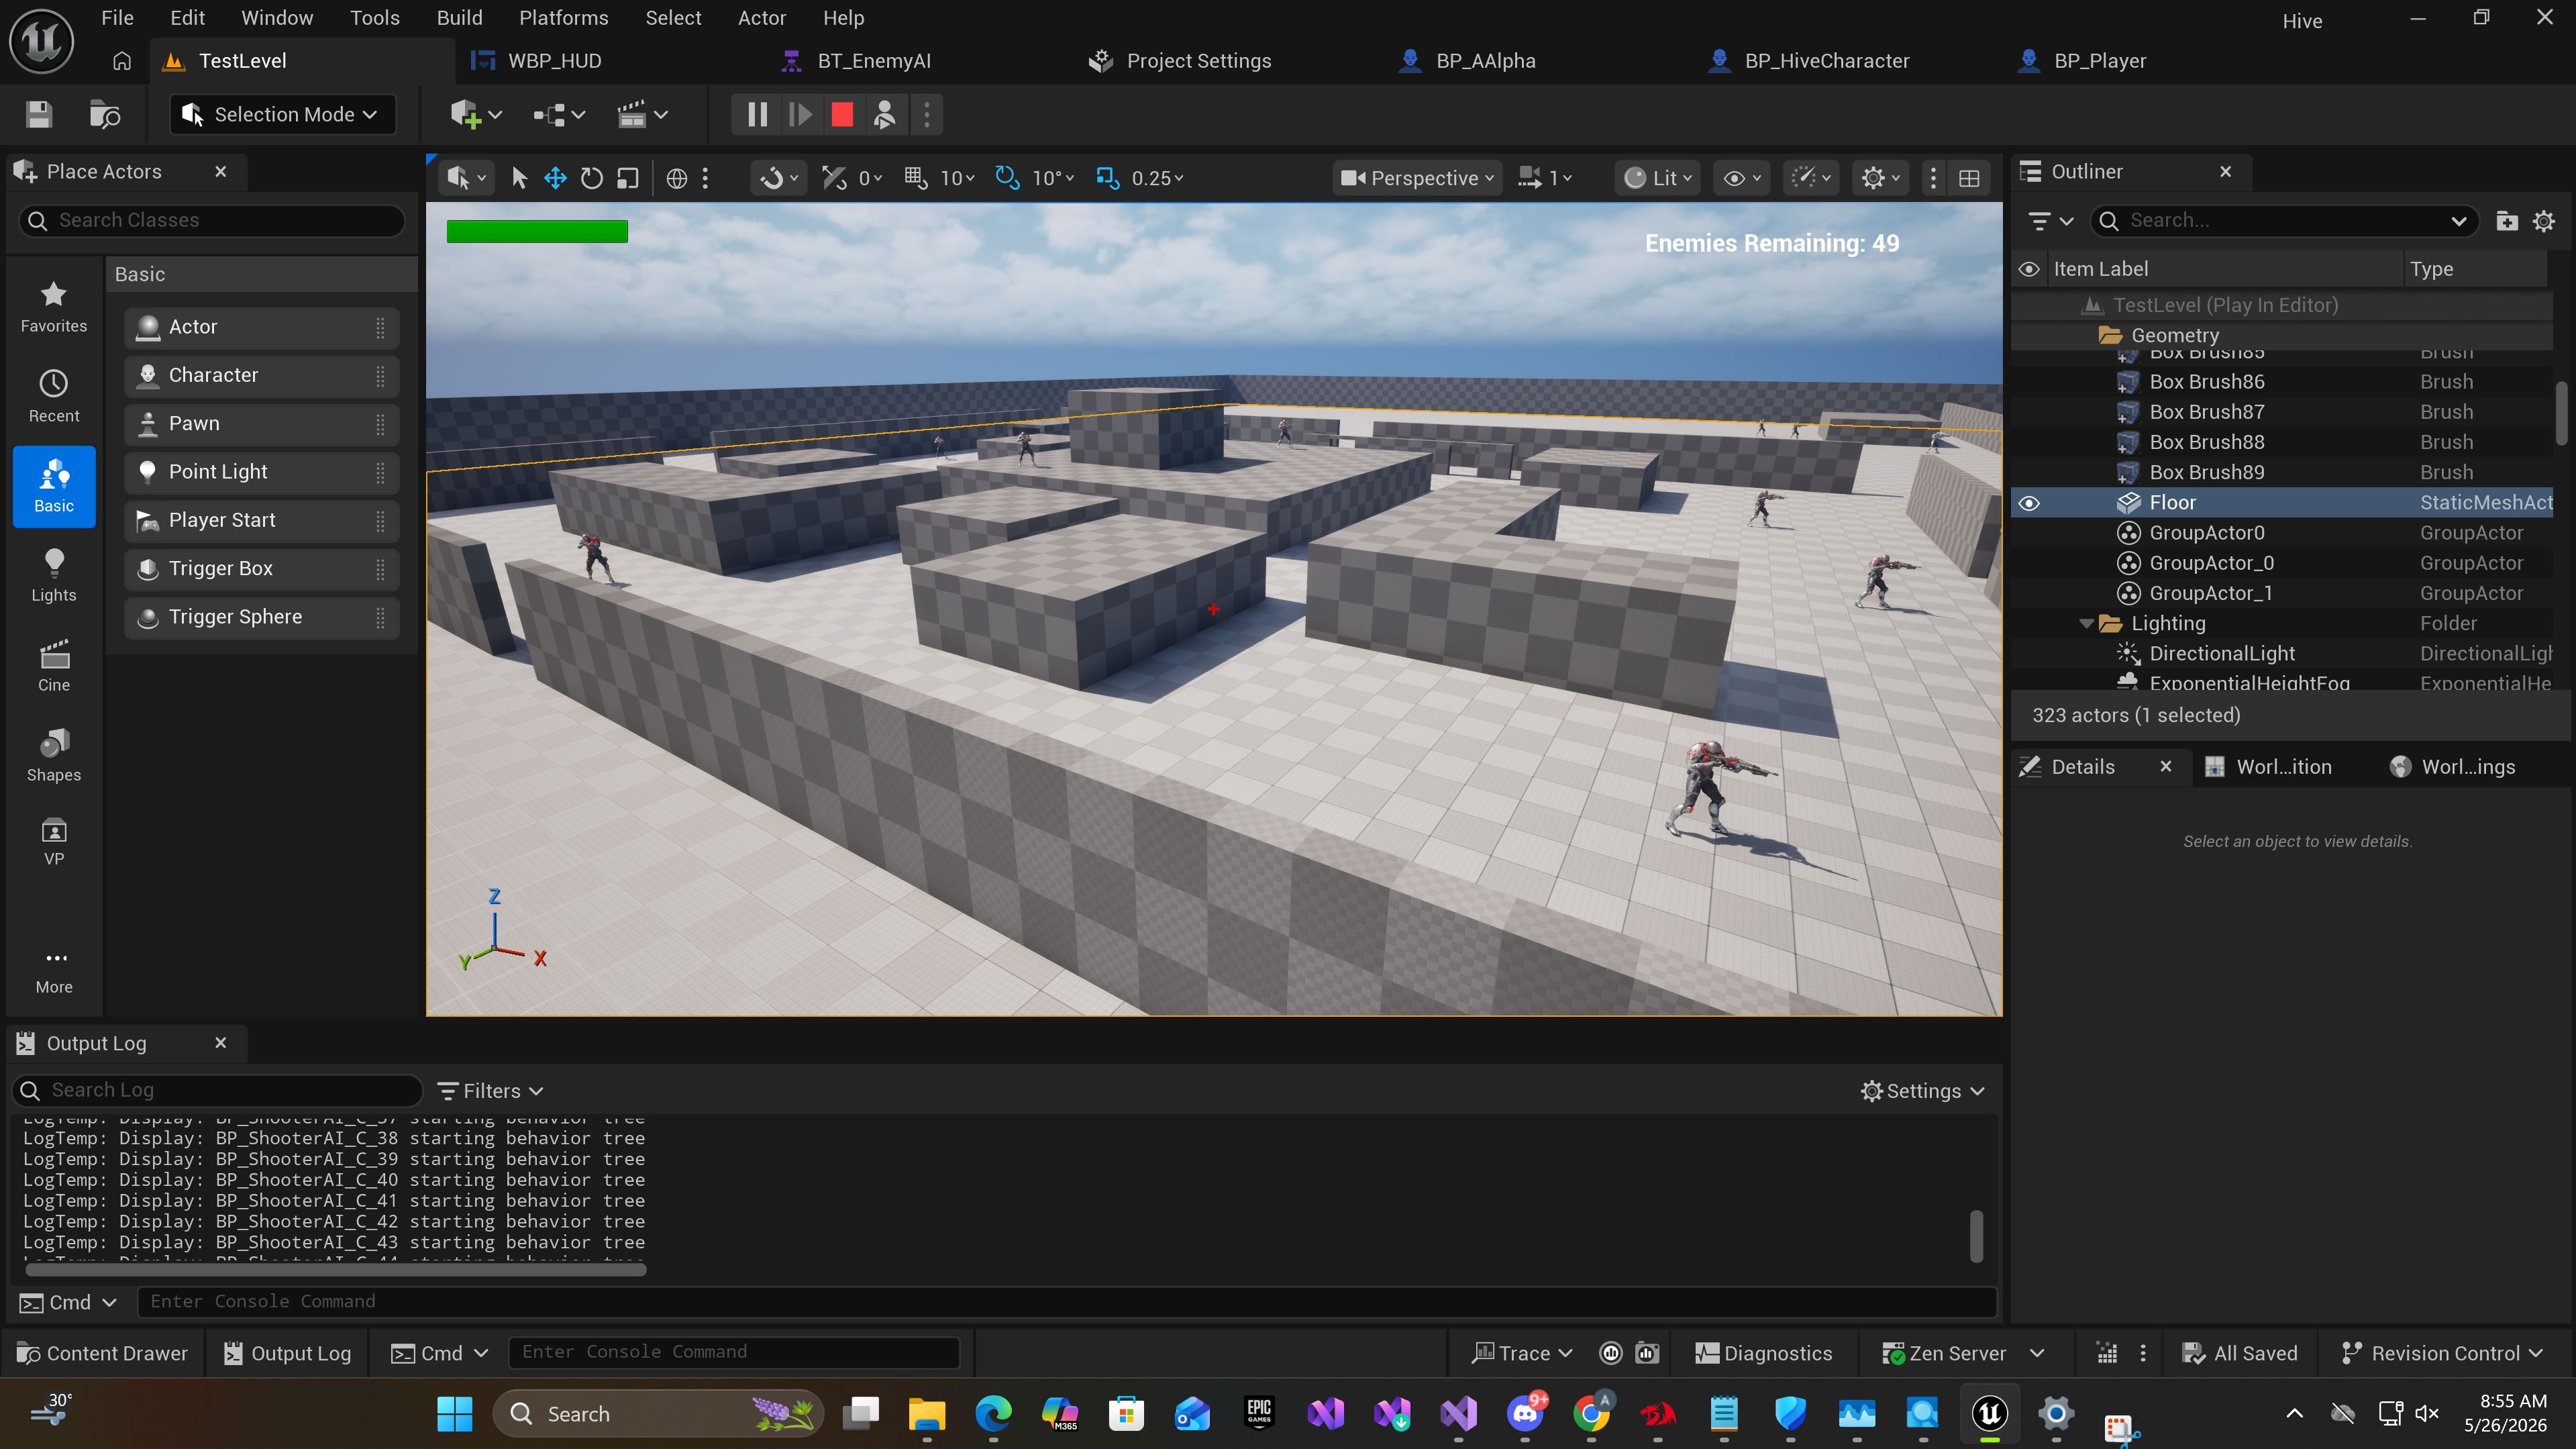Viewport: 2576px width, 1449px height.
Task: Click the Enter Console Command field in Output Log
Action: pyautogui.click(x=1070, y=1301)
